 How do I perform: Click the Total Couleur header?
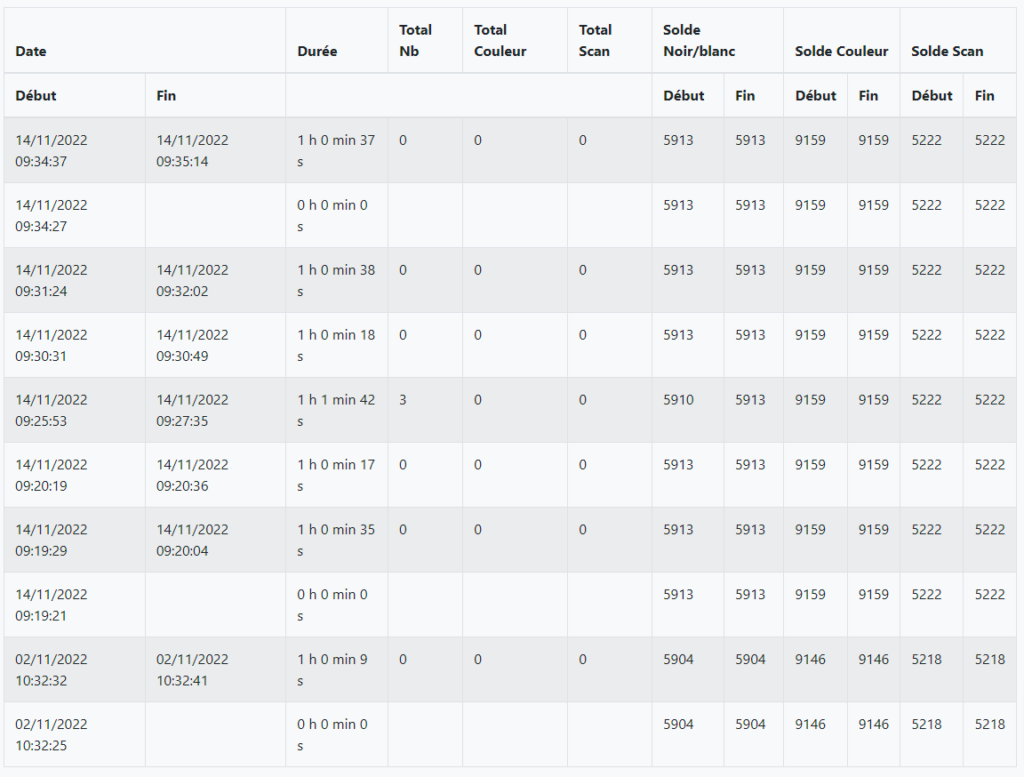click(x=500, y=40)
